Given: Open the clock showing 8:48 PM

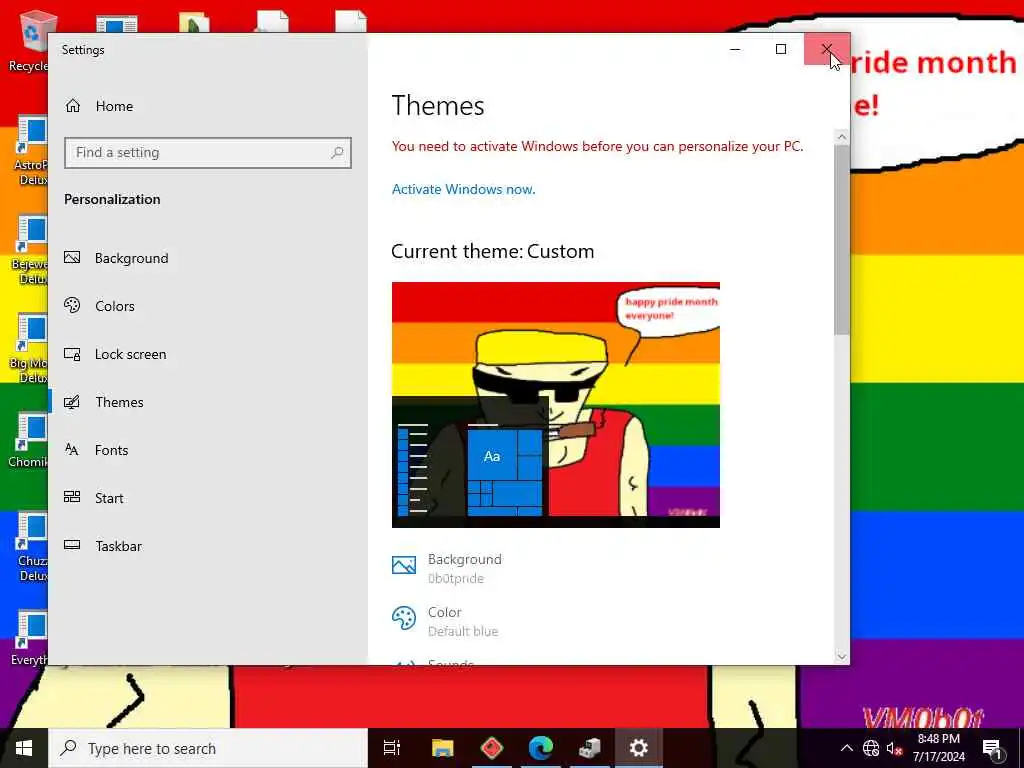Looking at the screenshot, I should tap(939, 748).
